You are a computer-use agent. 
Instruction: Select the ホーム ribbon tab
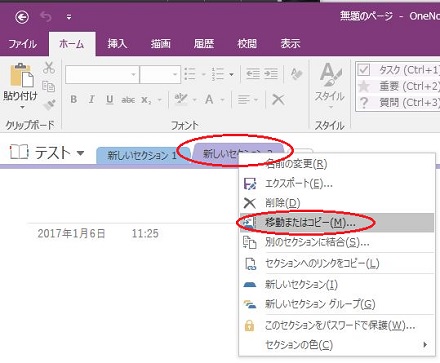point(72,44)
